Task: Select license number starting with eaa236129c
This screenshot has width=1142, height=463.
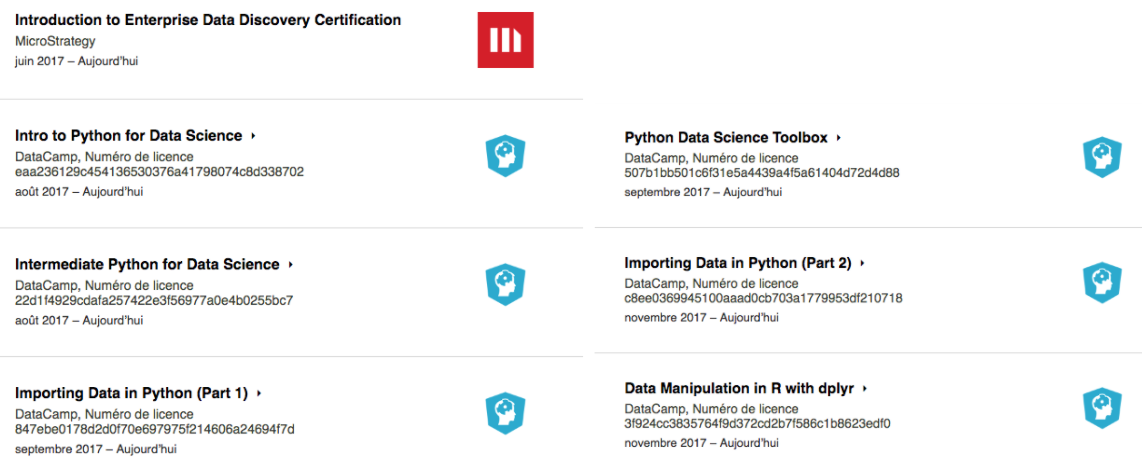Action: coord(160,173)
